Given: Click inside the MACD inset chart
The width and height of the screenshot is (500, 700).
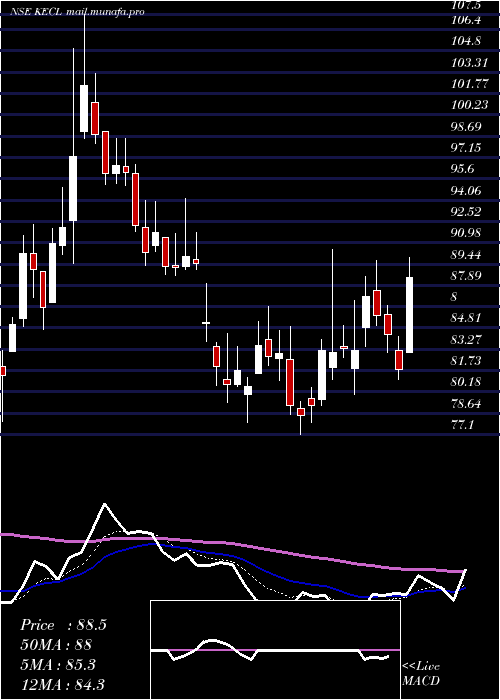Looking at the screenshot, I should (275, 650).
